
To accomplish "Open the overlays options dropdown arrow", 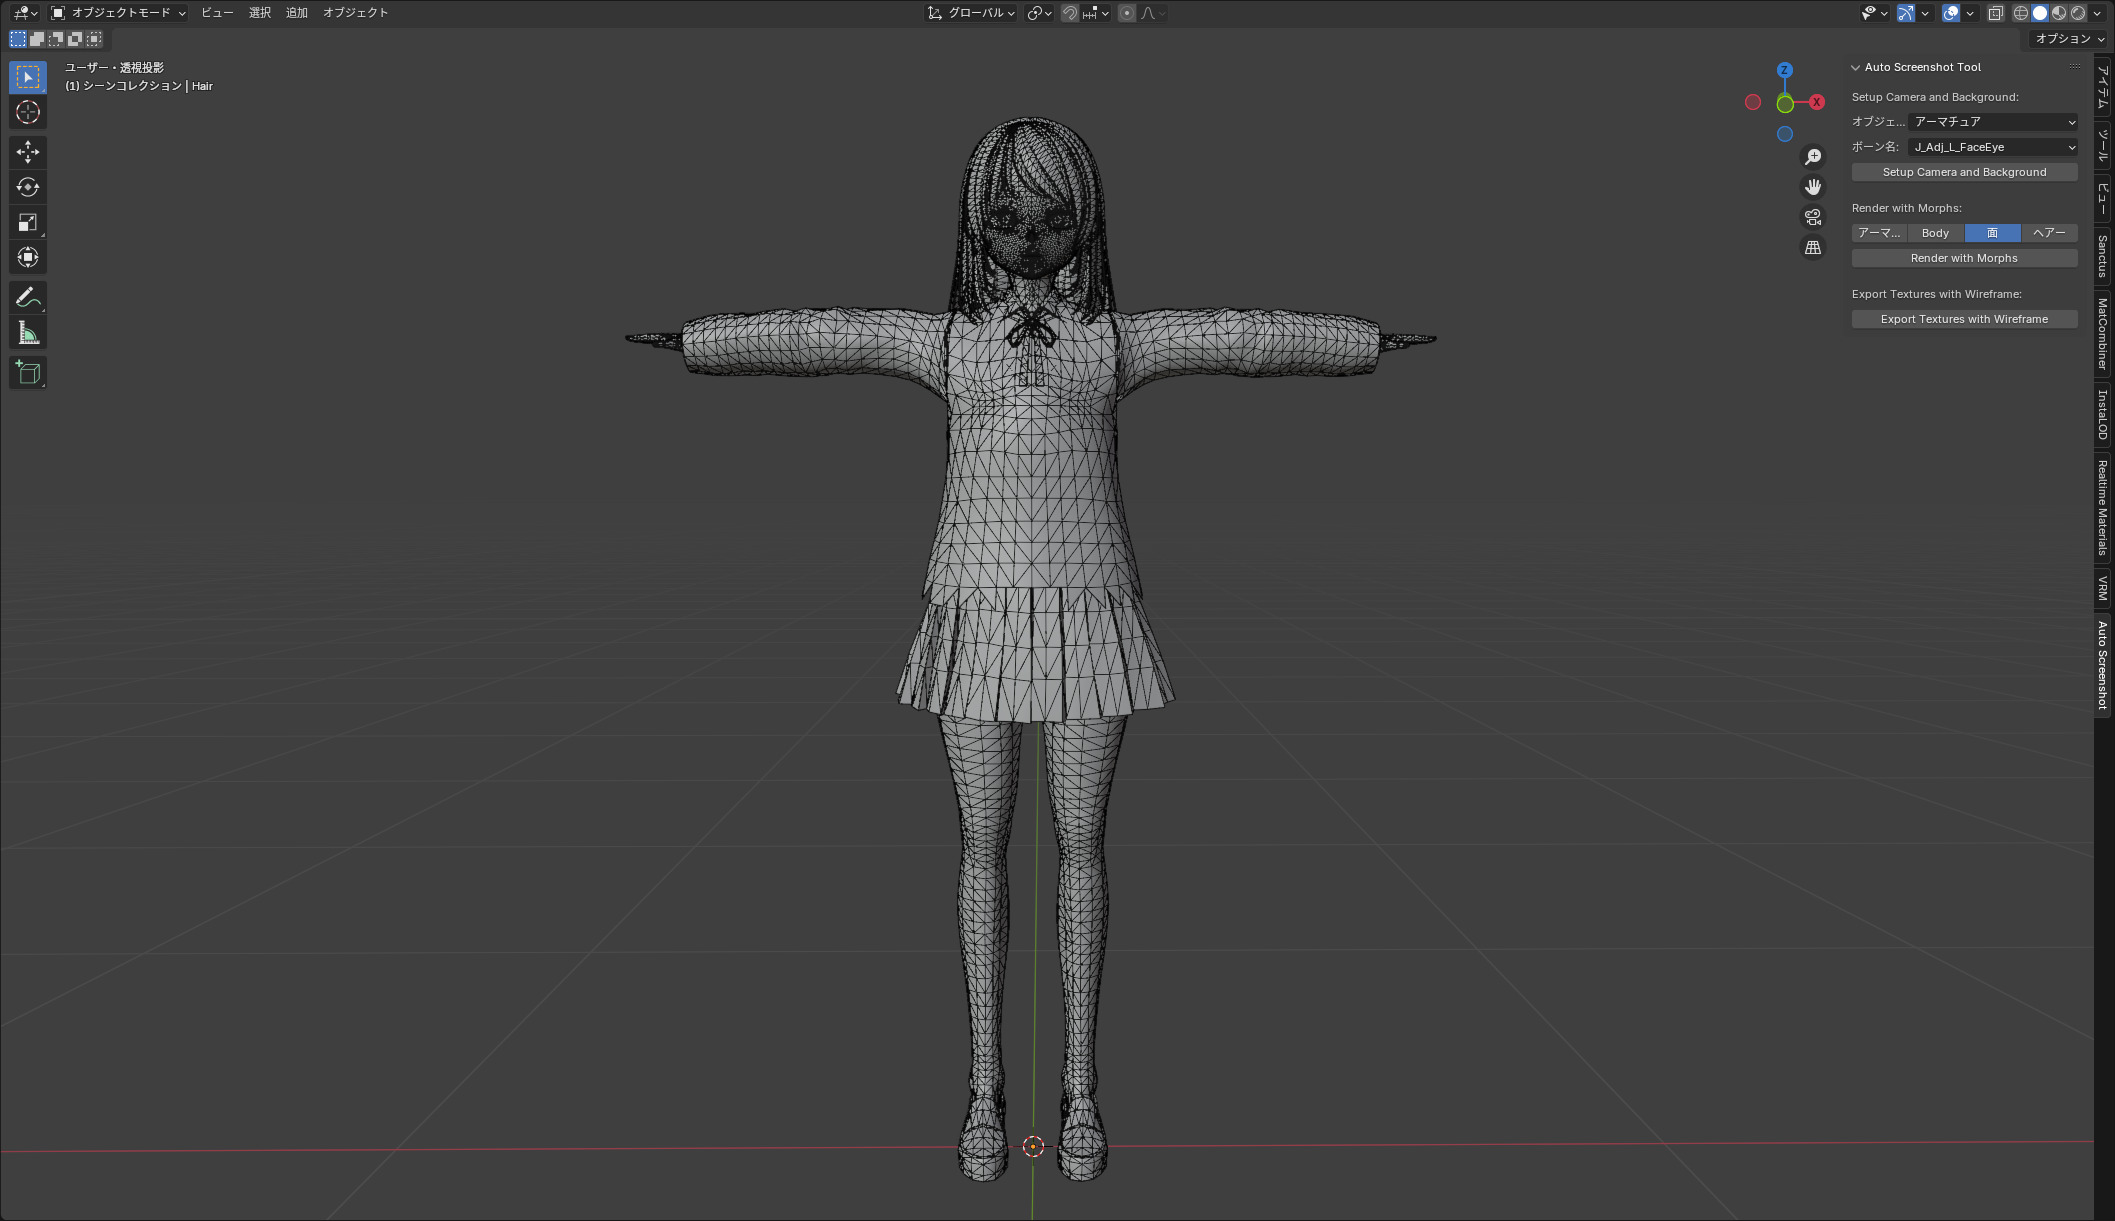I will click(x=1970, y=13).
